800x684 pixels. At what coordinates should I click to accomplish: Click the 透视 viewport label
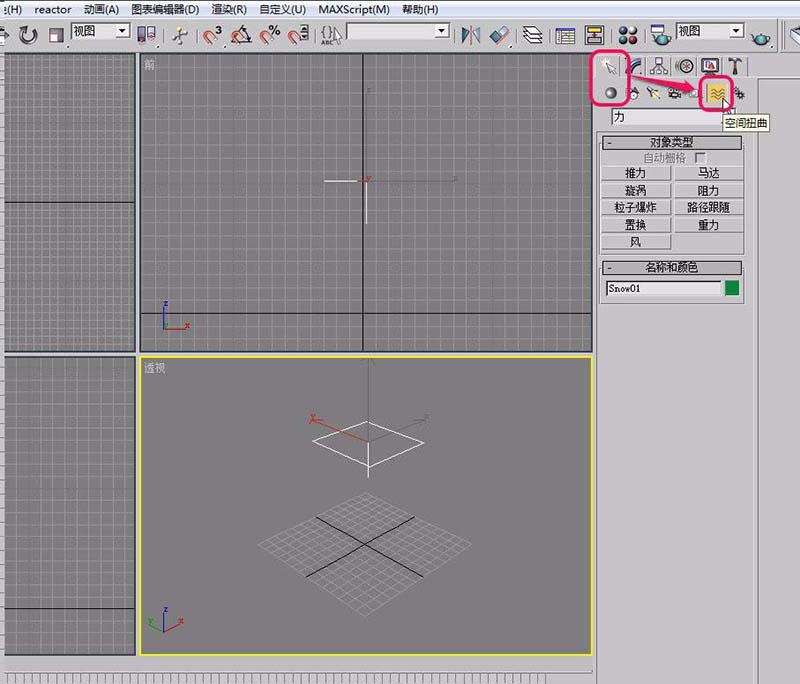click(x=154, y=368)
